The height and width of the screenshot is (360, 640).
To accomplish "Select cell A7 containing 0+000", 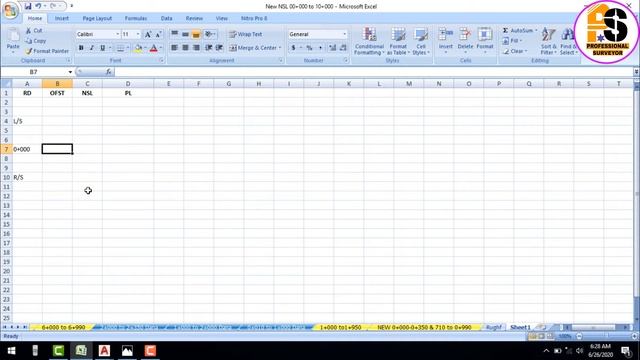I will [x=27, y=149].
